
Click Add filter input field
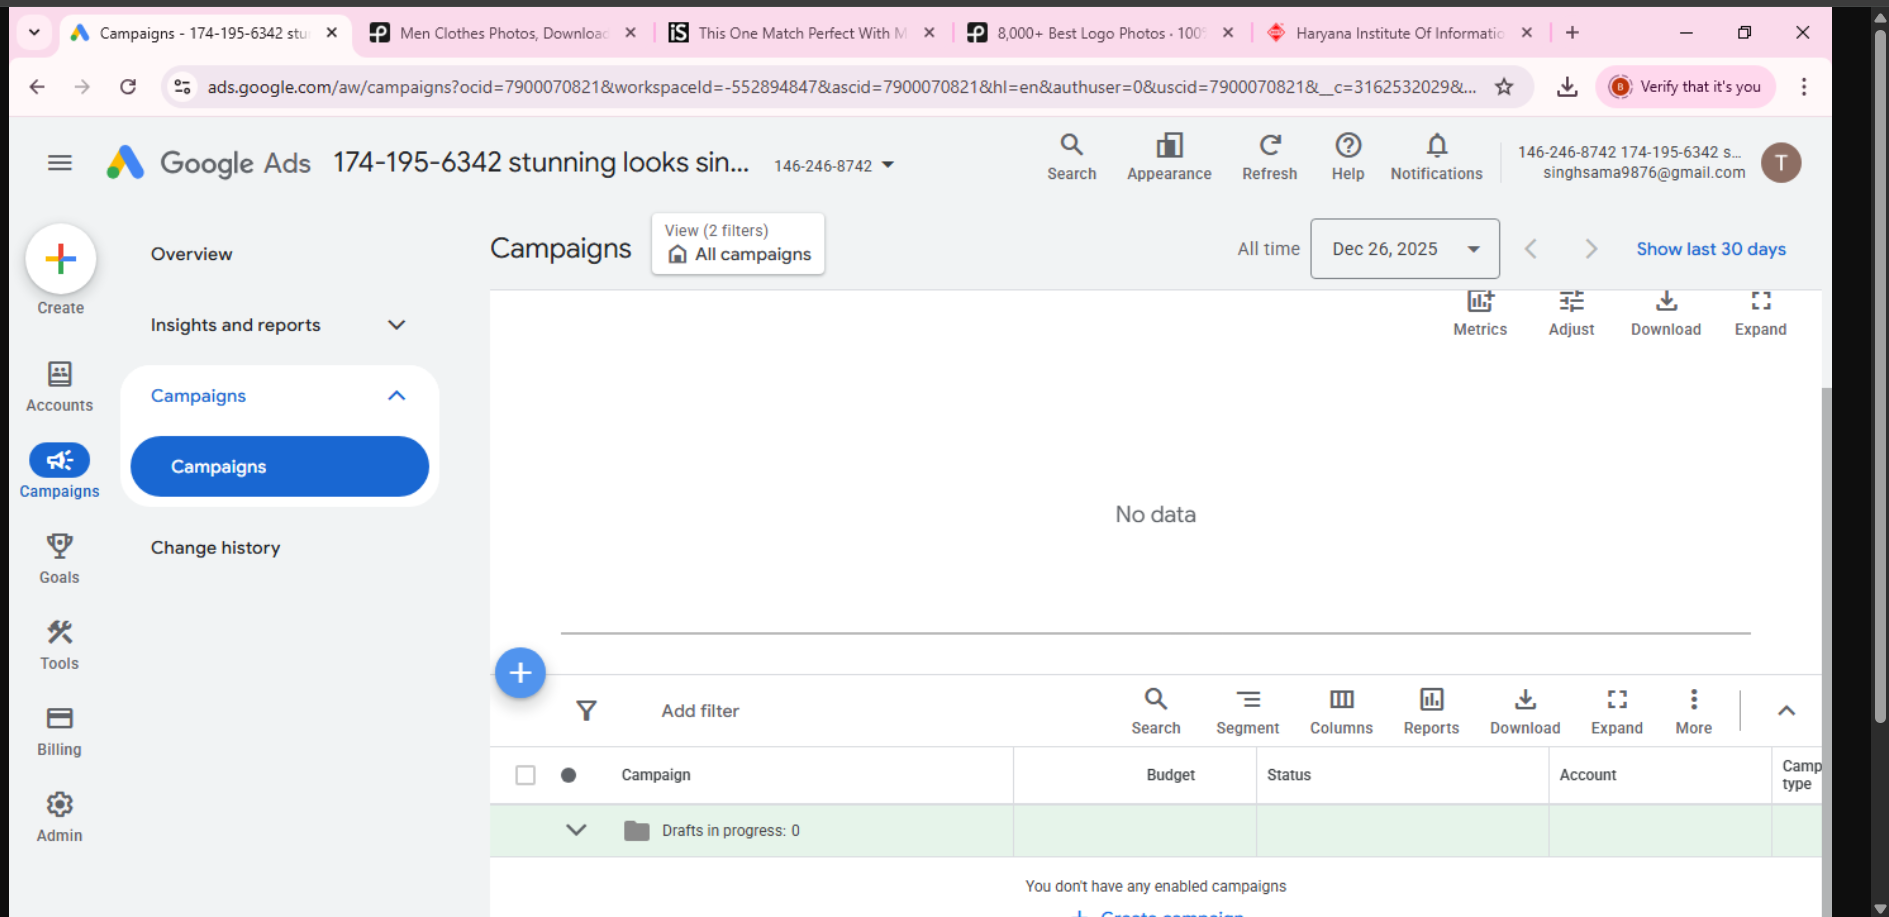tap(700, 711)
